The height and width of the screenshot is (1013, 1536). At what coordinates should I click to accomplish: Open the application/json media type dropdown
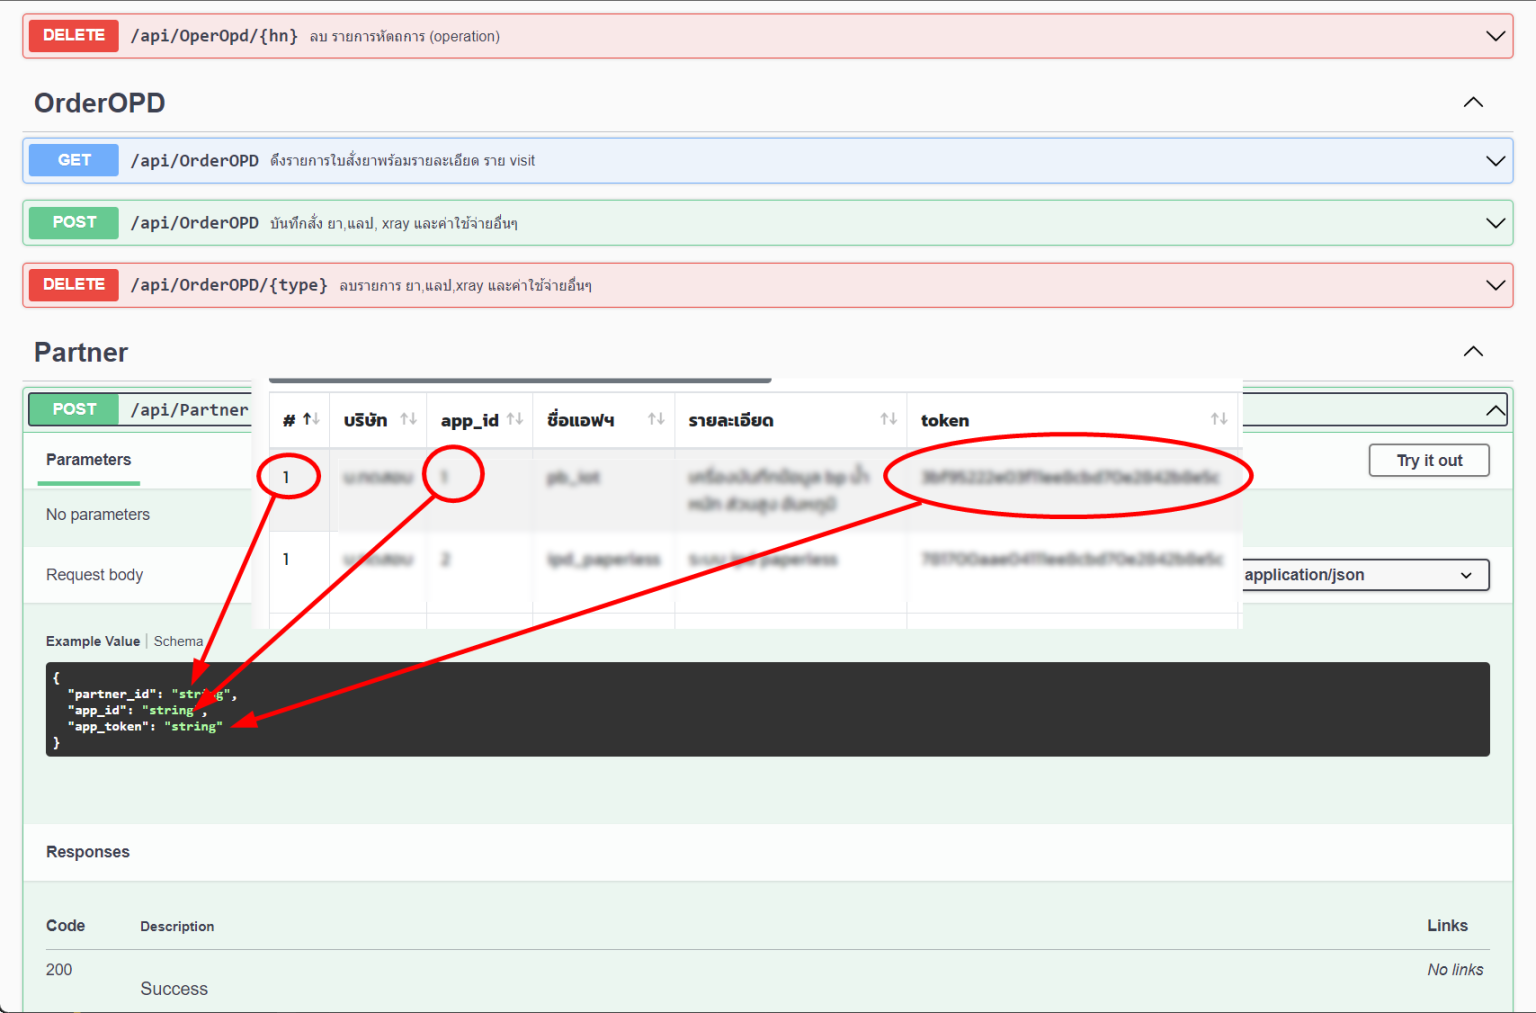click(1364, 575)
